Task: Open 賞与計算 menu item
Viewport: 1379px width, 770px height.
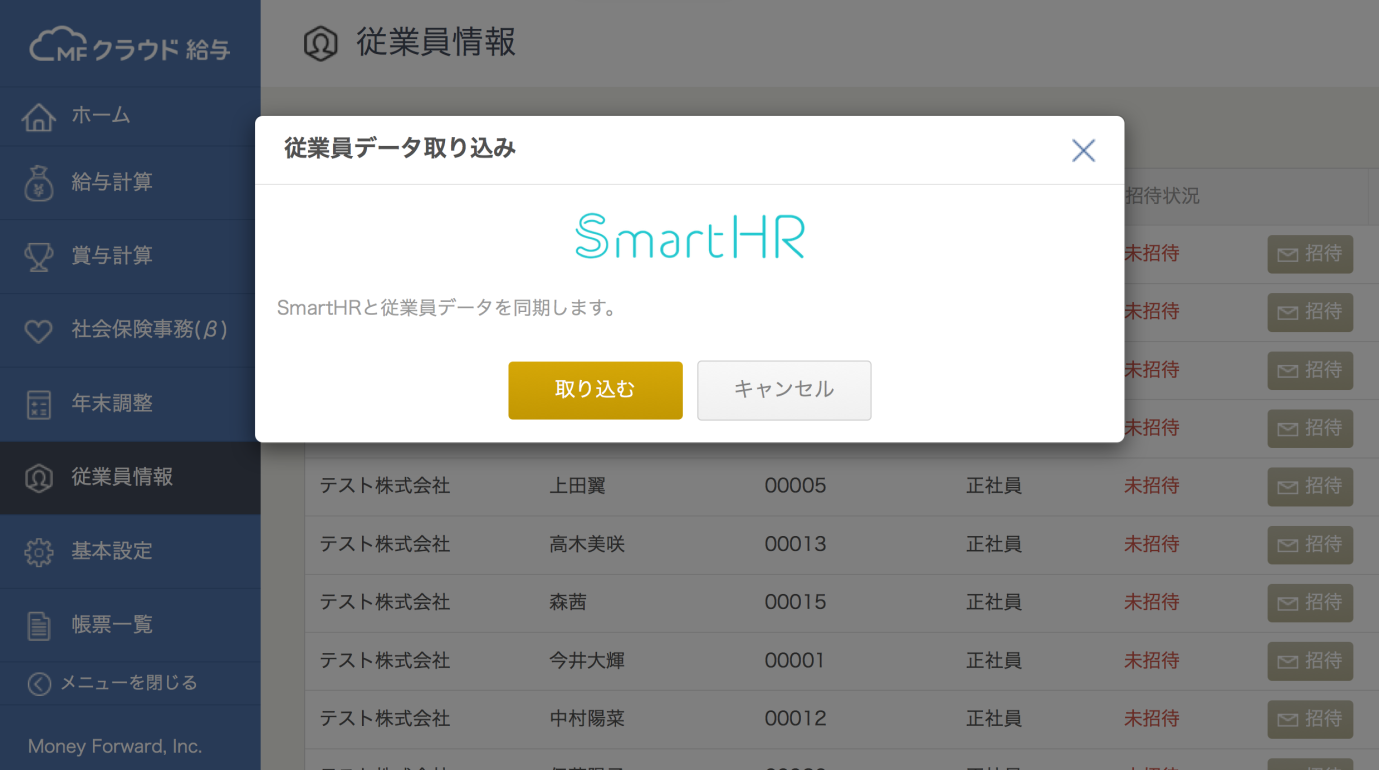Action: [130, 256]
